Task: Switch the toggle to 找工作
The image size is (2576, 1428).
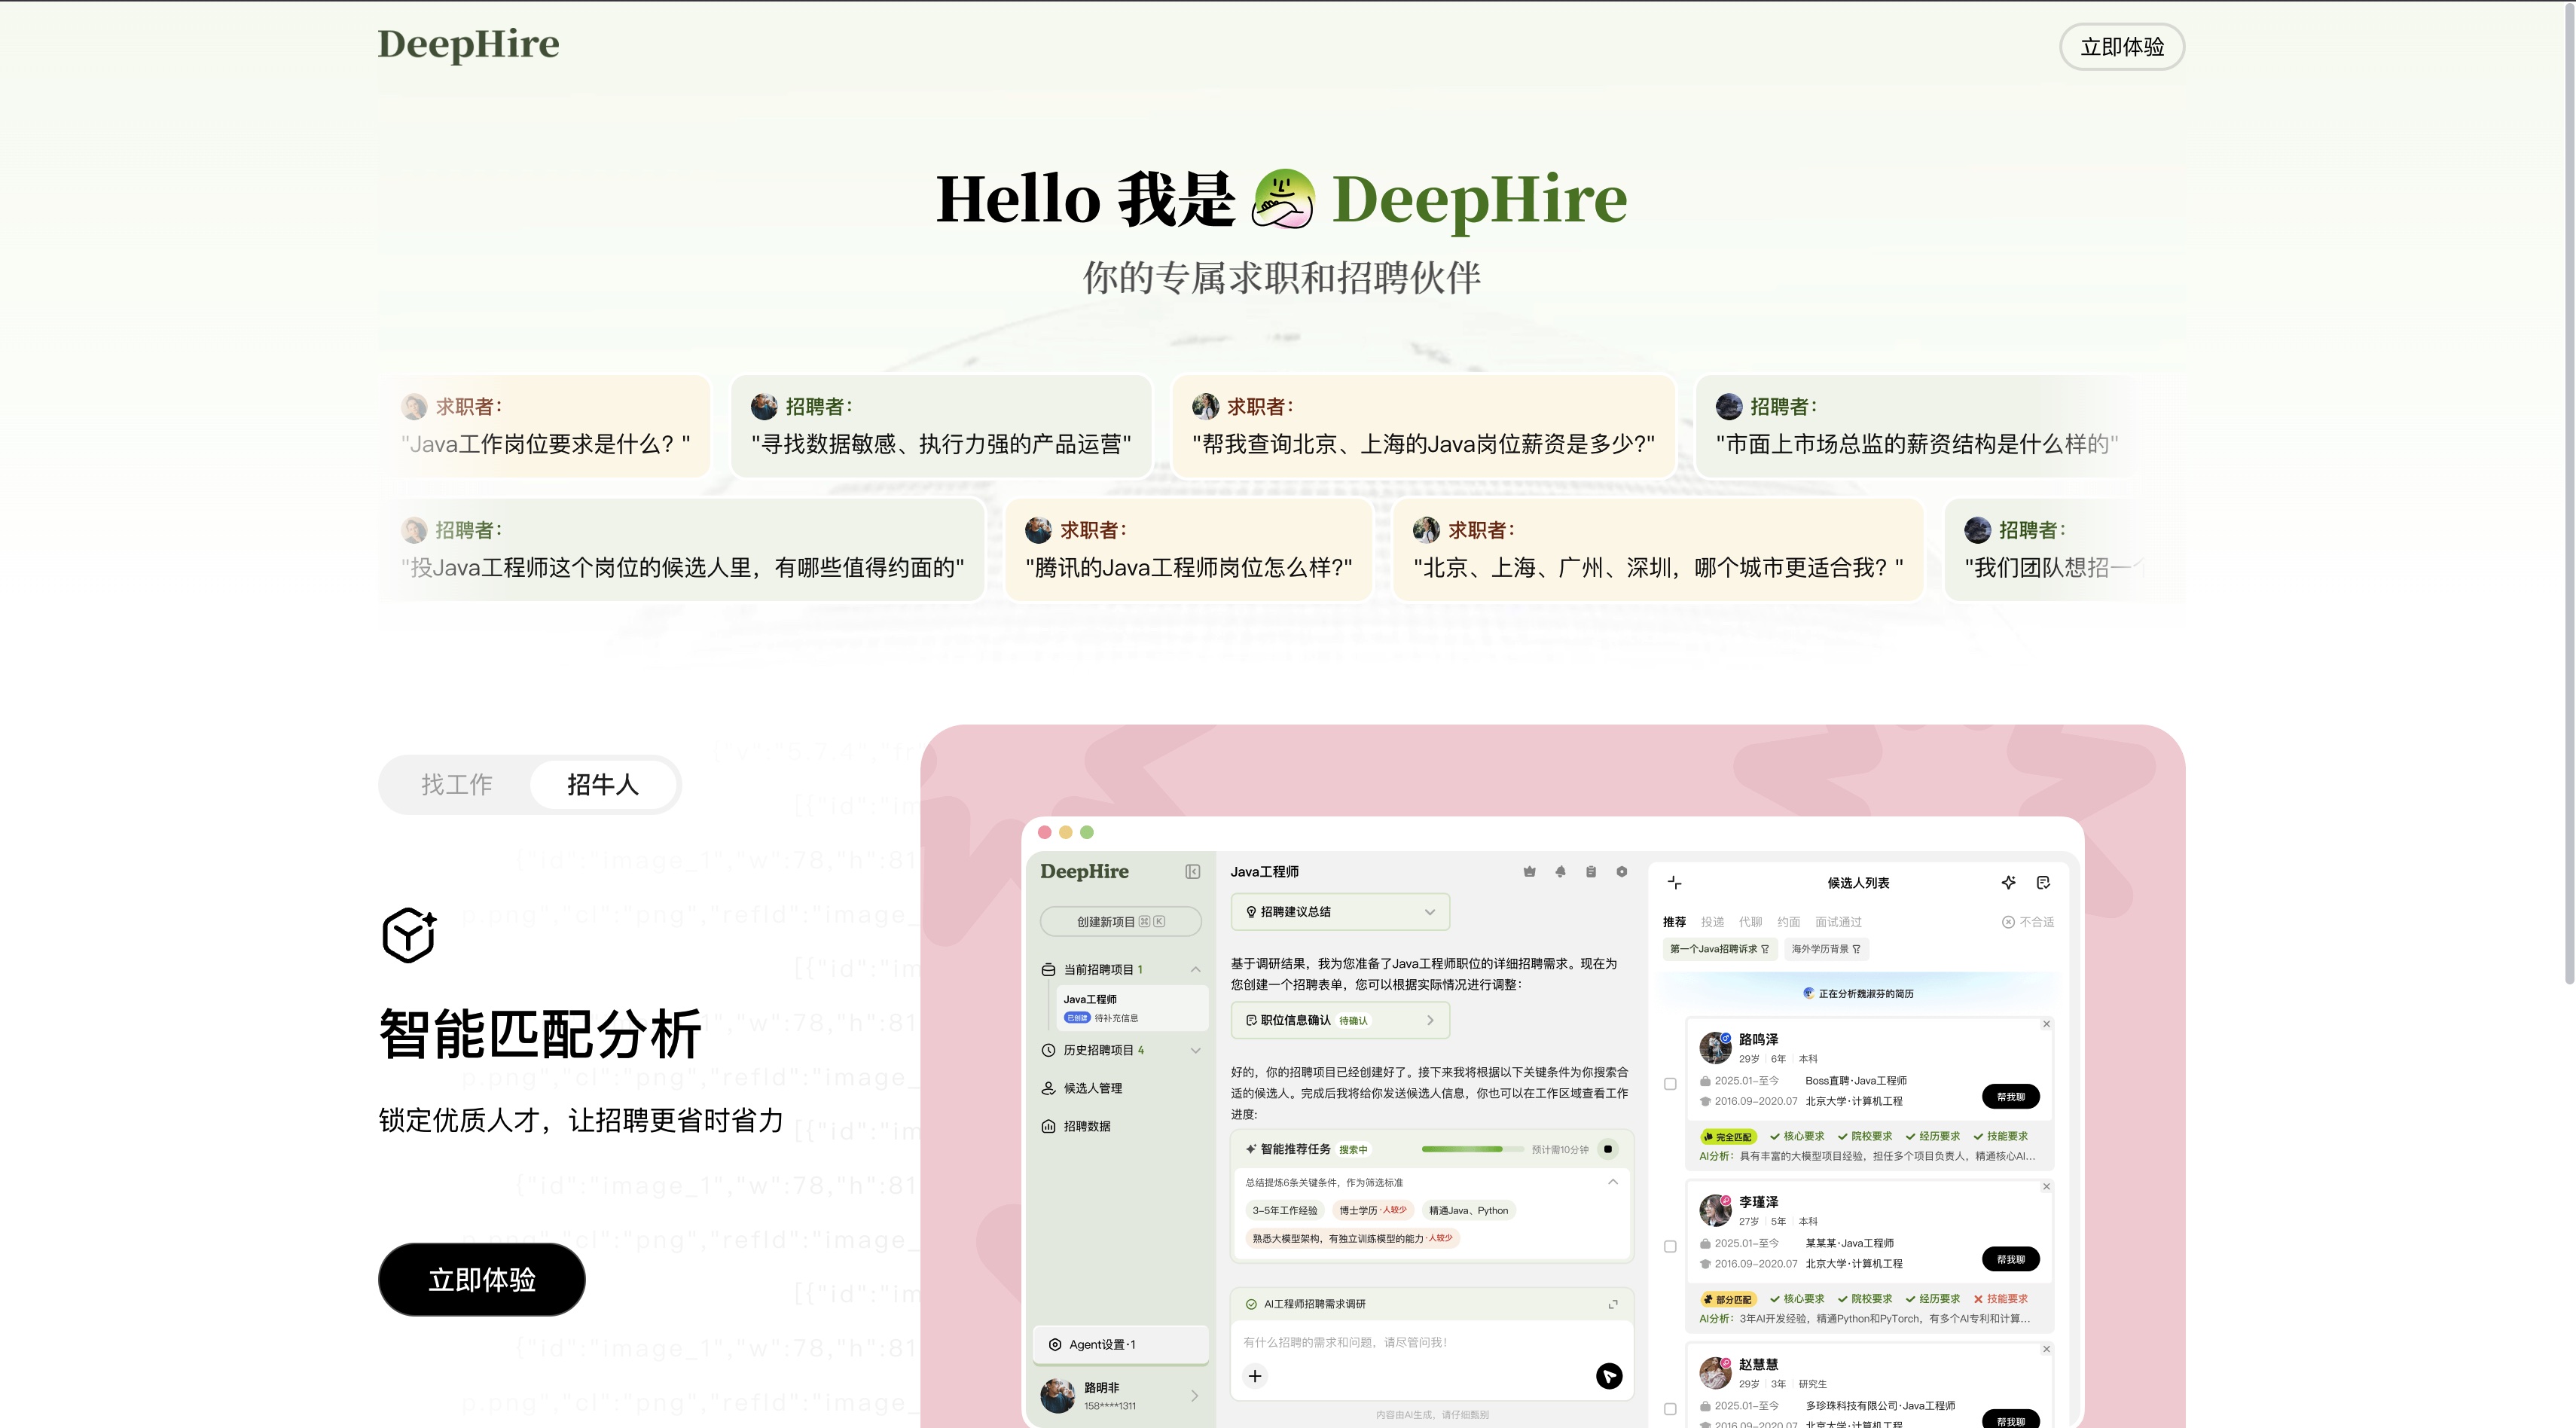Action: (457, 785)
